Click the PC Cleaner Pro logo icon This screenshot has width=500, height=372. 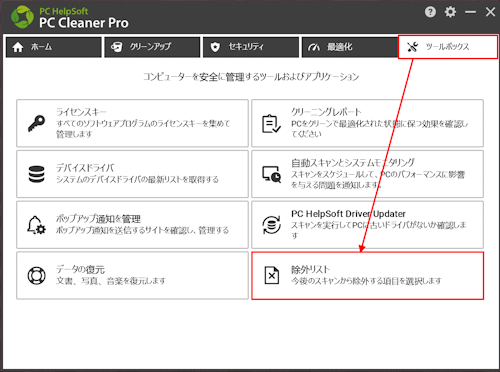point(22,17)
